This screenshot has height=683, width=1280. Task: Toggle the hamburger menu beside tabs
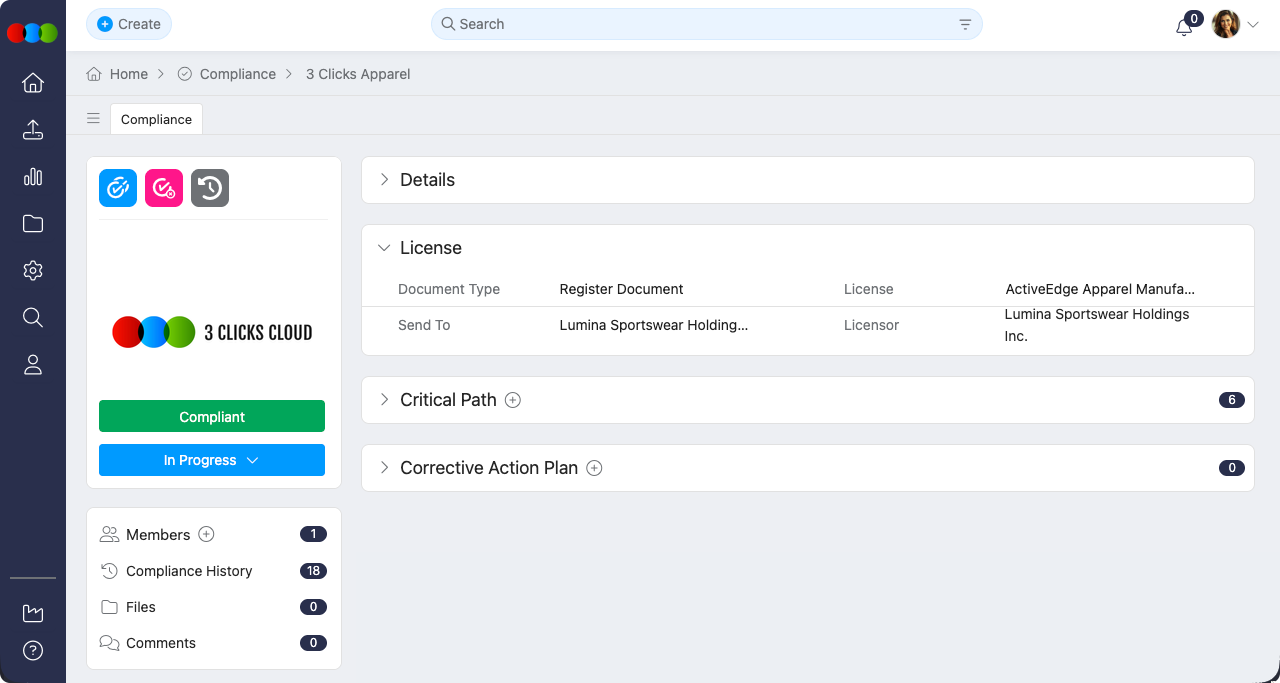[x=93, y=119]
